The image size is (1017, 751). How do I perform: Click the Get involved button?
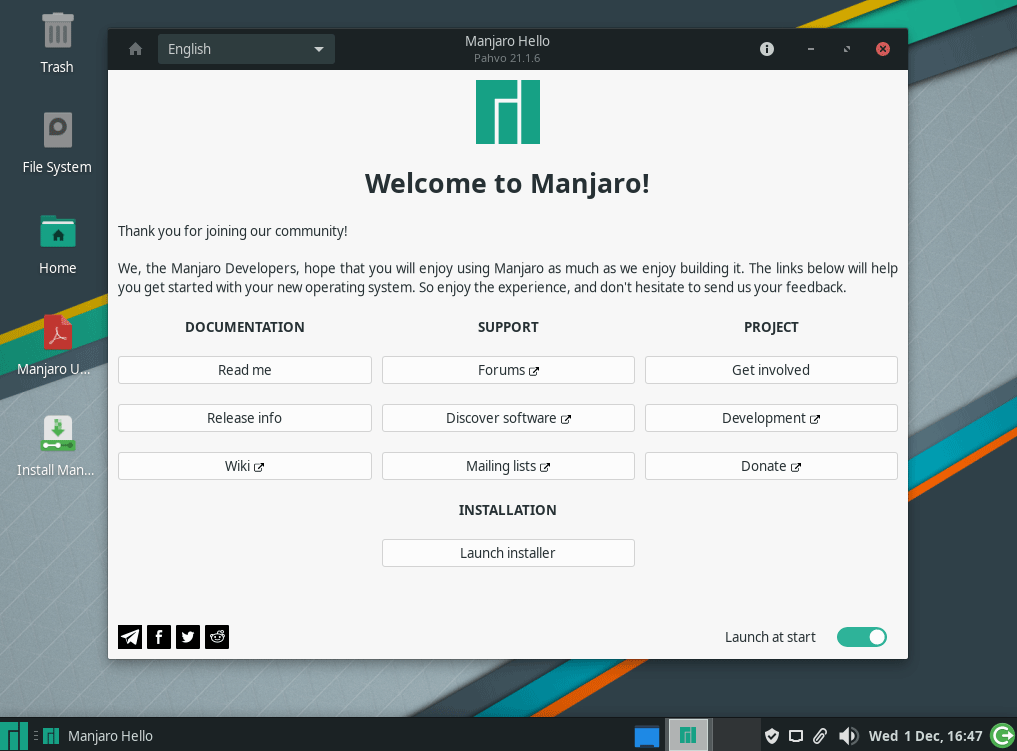click(x=771, y=370)
